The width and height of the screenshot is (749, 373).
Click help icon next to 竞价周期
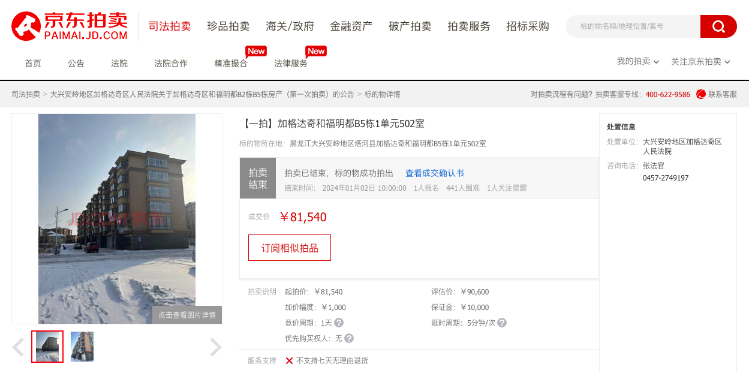point(339,323)
